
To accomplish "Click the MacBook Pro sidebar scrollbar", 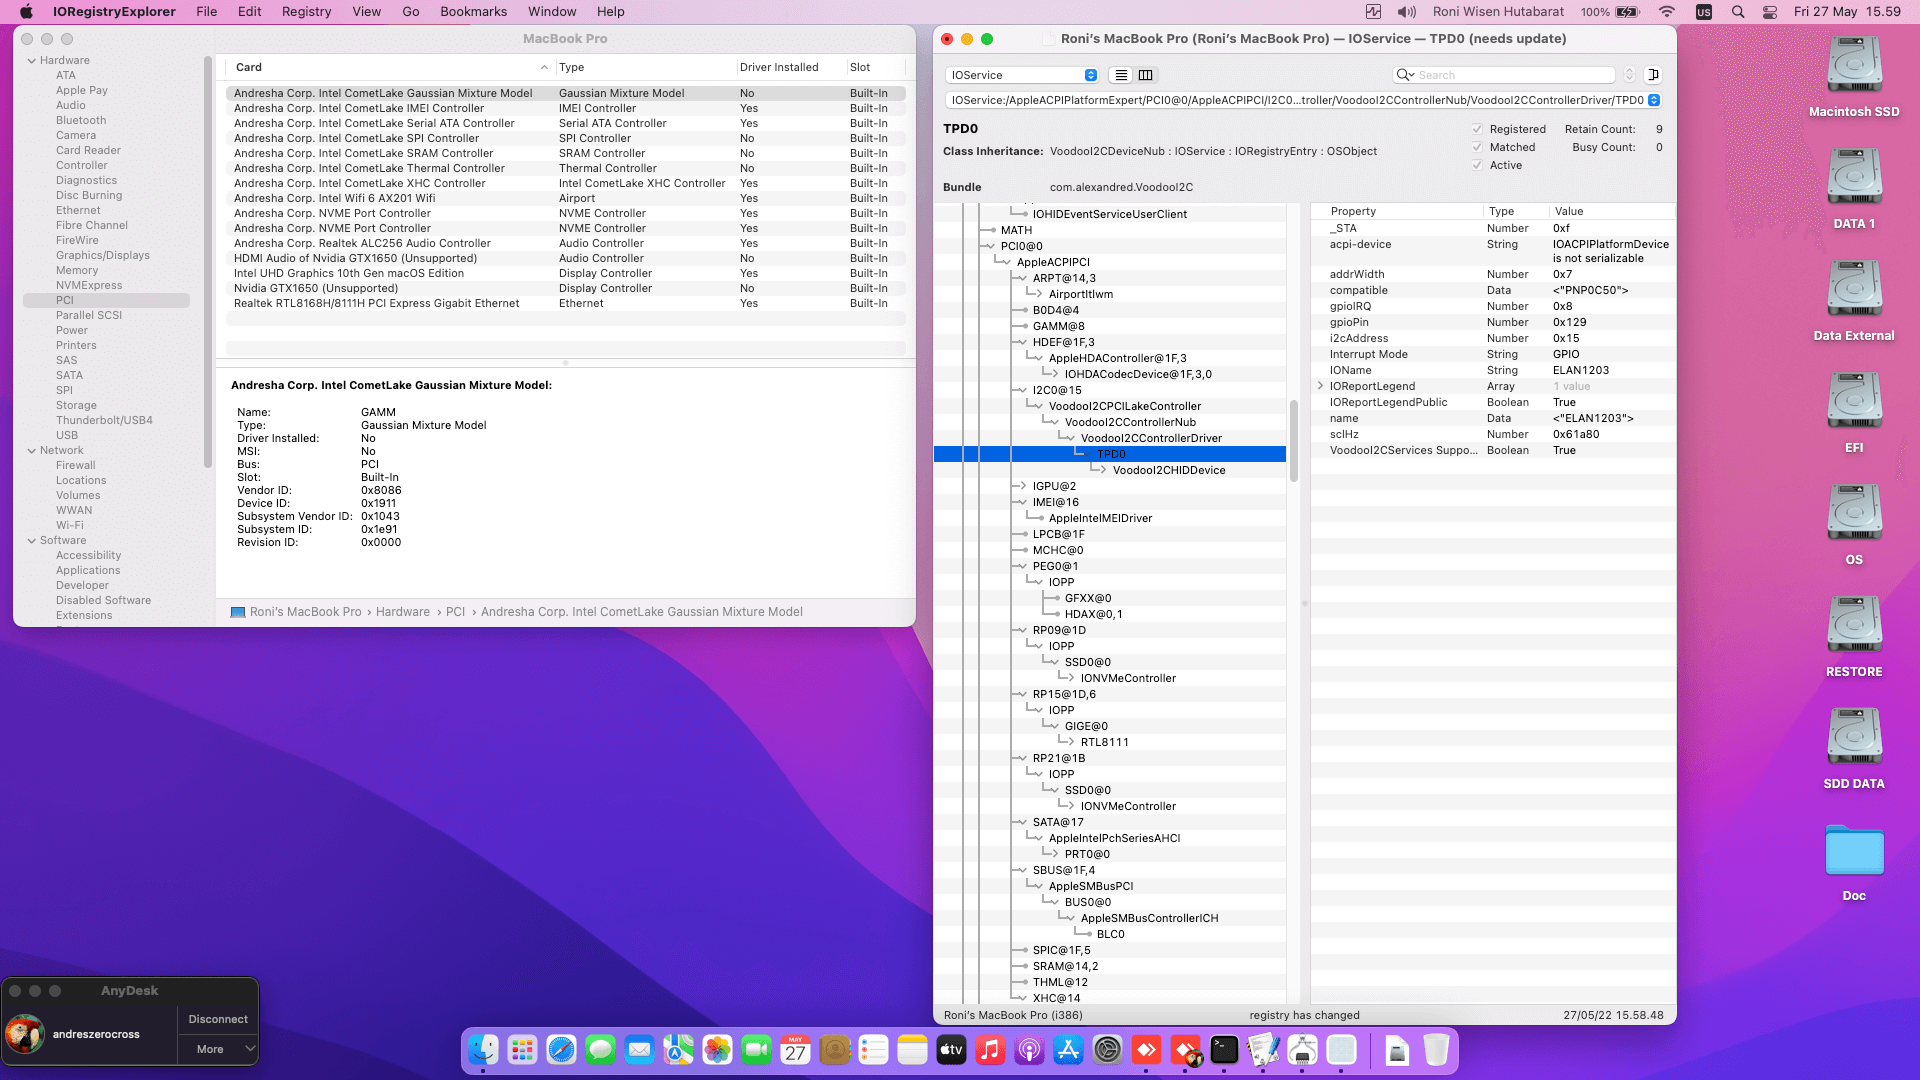I will [207, 260].
